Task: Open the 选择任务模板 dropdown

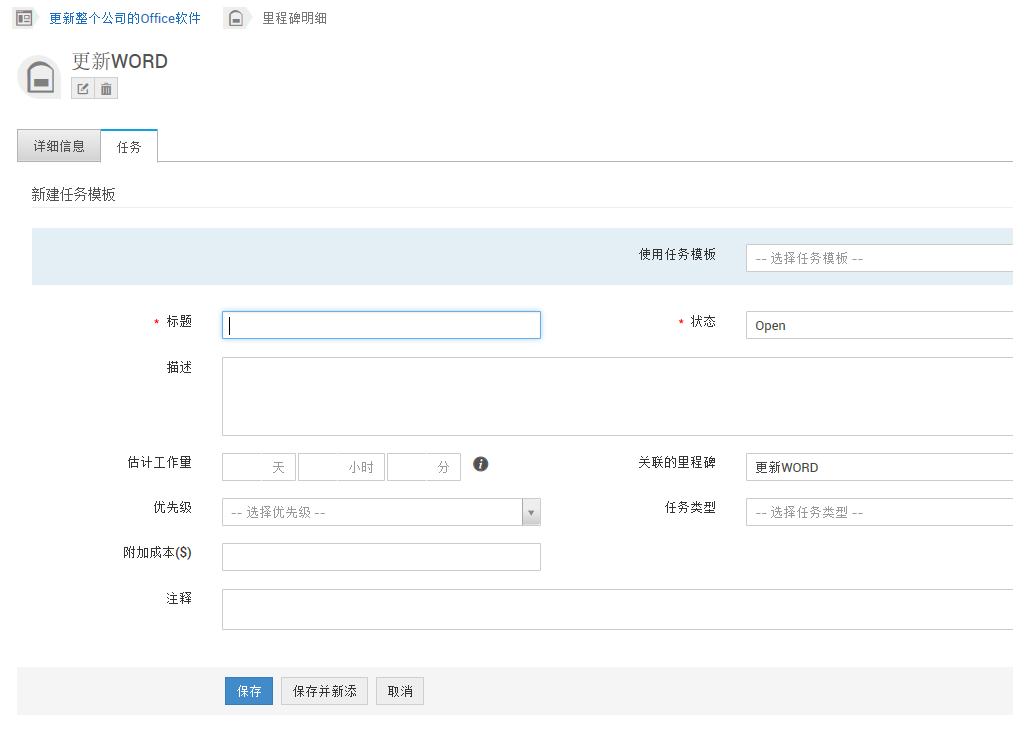Action: click(878, 258)
